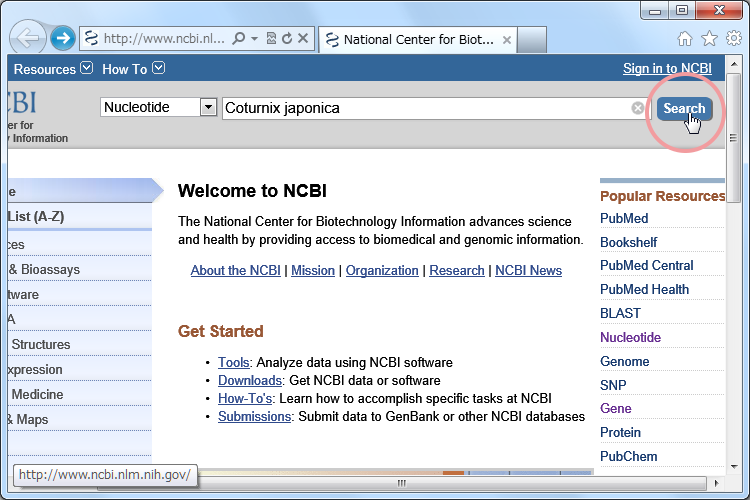Click the Home icon in browser toolbar
This screenshot has width=750, height=500.
[x=685, y=38]
